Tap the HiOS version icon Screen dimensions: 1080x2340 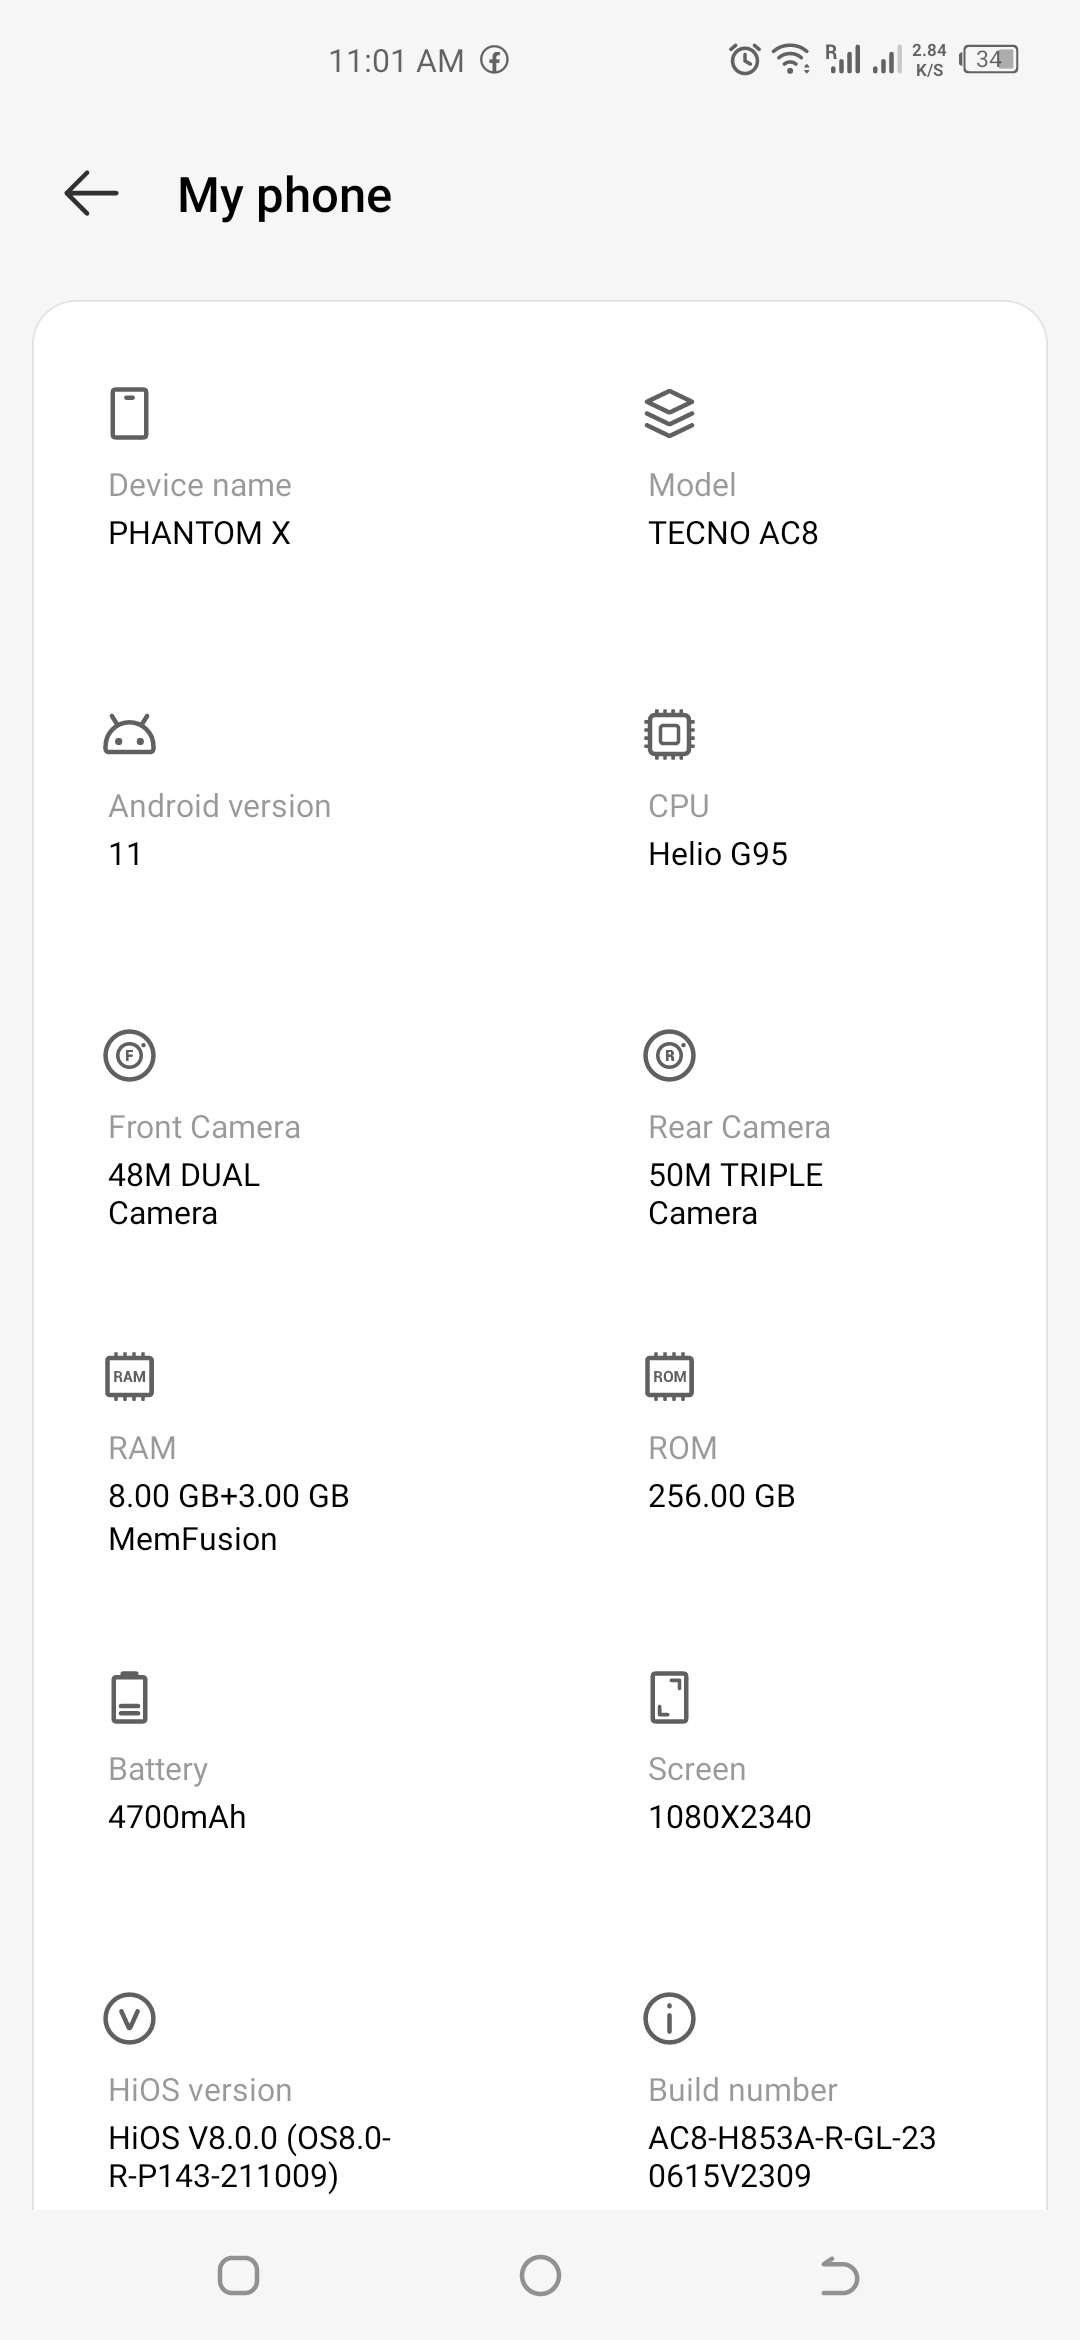(x=129, y=2018)
